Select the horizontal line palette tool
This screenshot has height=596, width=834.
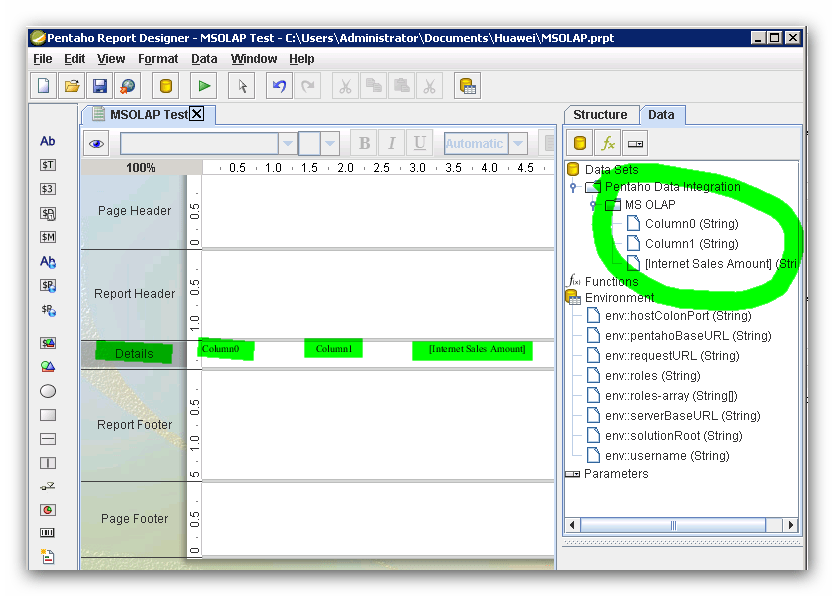pyautogui.click(x=48, y=439)
